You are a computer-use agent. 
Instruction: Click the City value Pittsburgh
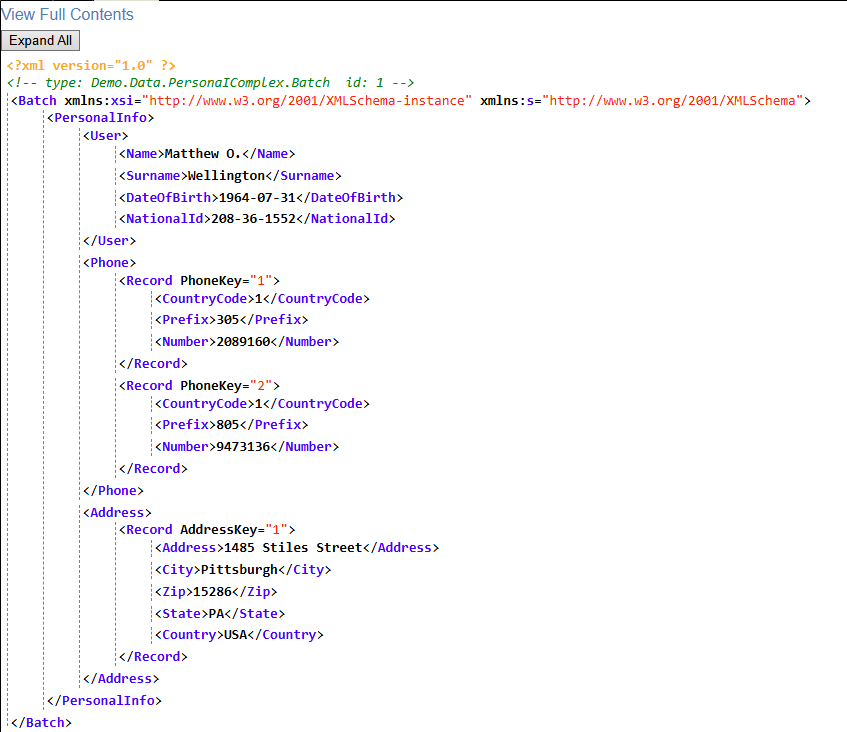pyautogui.click(x=238, y=570)
